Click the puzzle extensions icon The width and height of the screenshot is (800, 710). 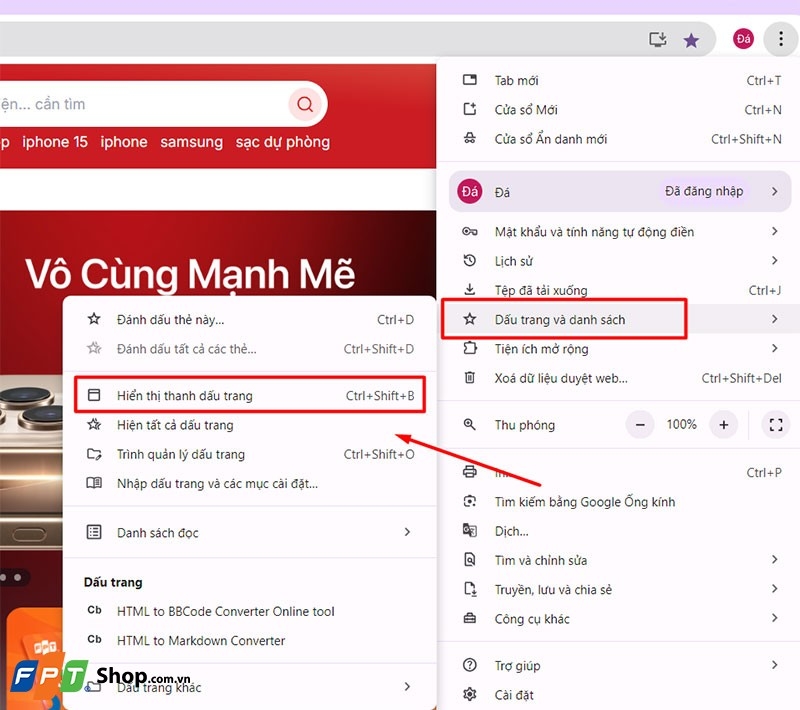pos(469,348)
